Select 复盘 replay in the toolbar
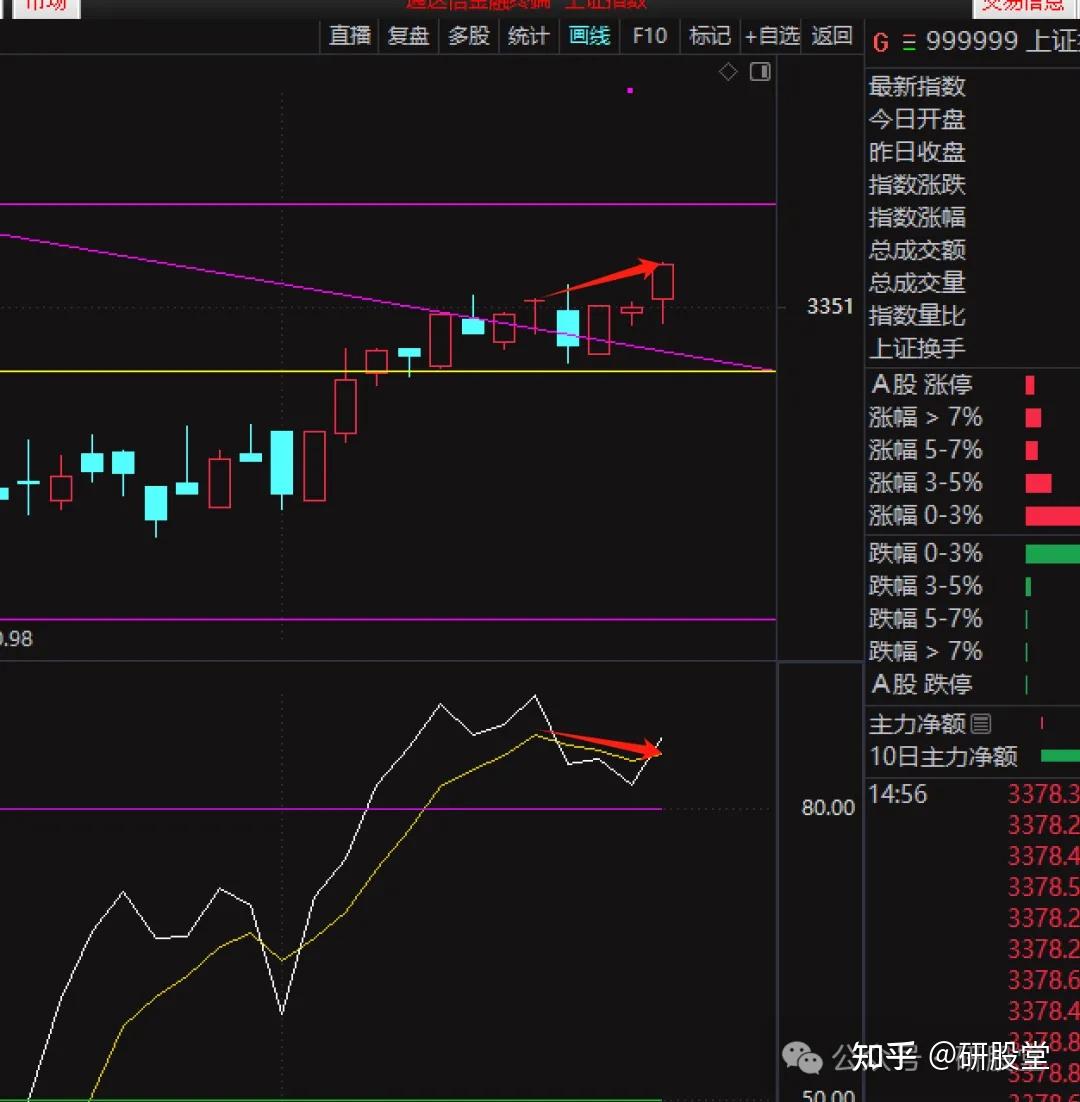Image resolution: width=1080 pixels, height=1102 pixels. (x=408, y=36)
